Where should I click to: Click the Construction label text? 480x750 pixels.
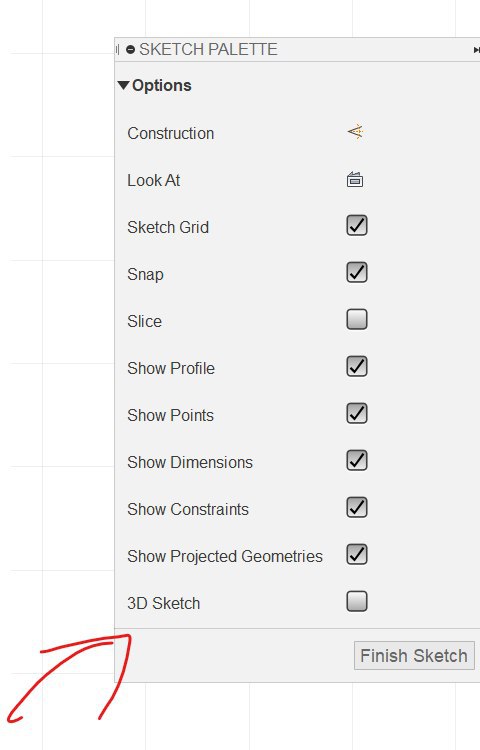click(171, 133)
